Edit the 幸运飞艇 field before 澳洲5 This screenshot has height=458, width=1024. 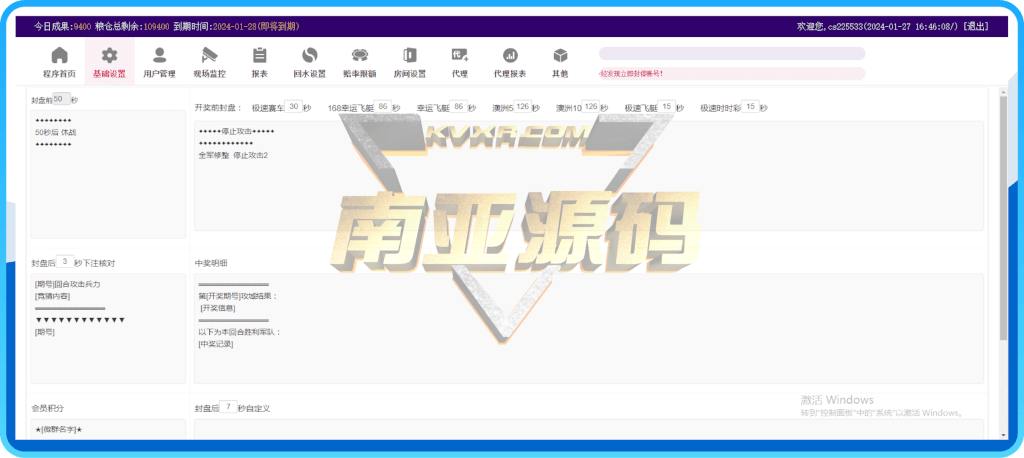458,106
